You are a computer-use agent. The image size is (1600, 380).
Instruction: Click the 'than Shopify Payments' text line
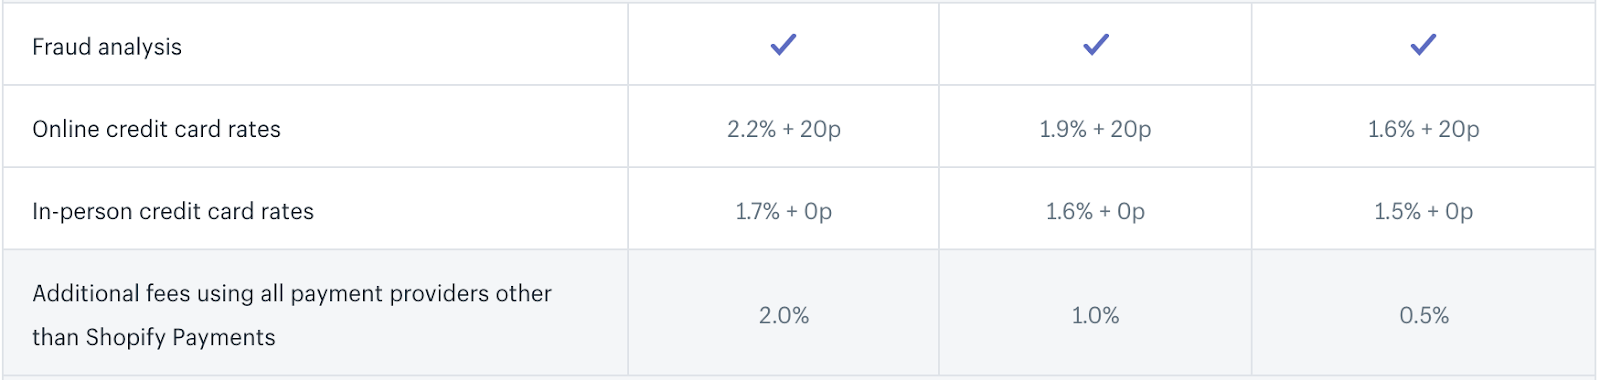click(154, 337)
